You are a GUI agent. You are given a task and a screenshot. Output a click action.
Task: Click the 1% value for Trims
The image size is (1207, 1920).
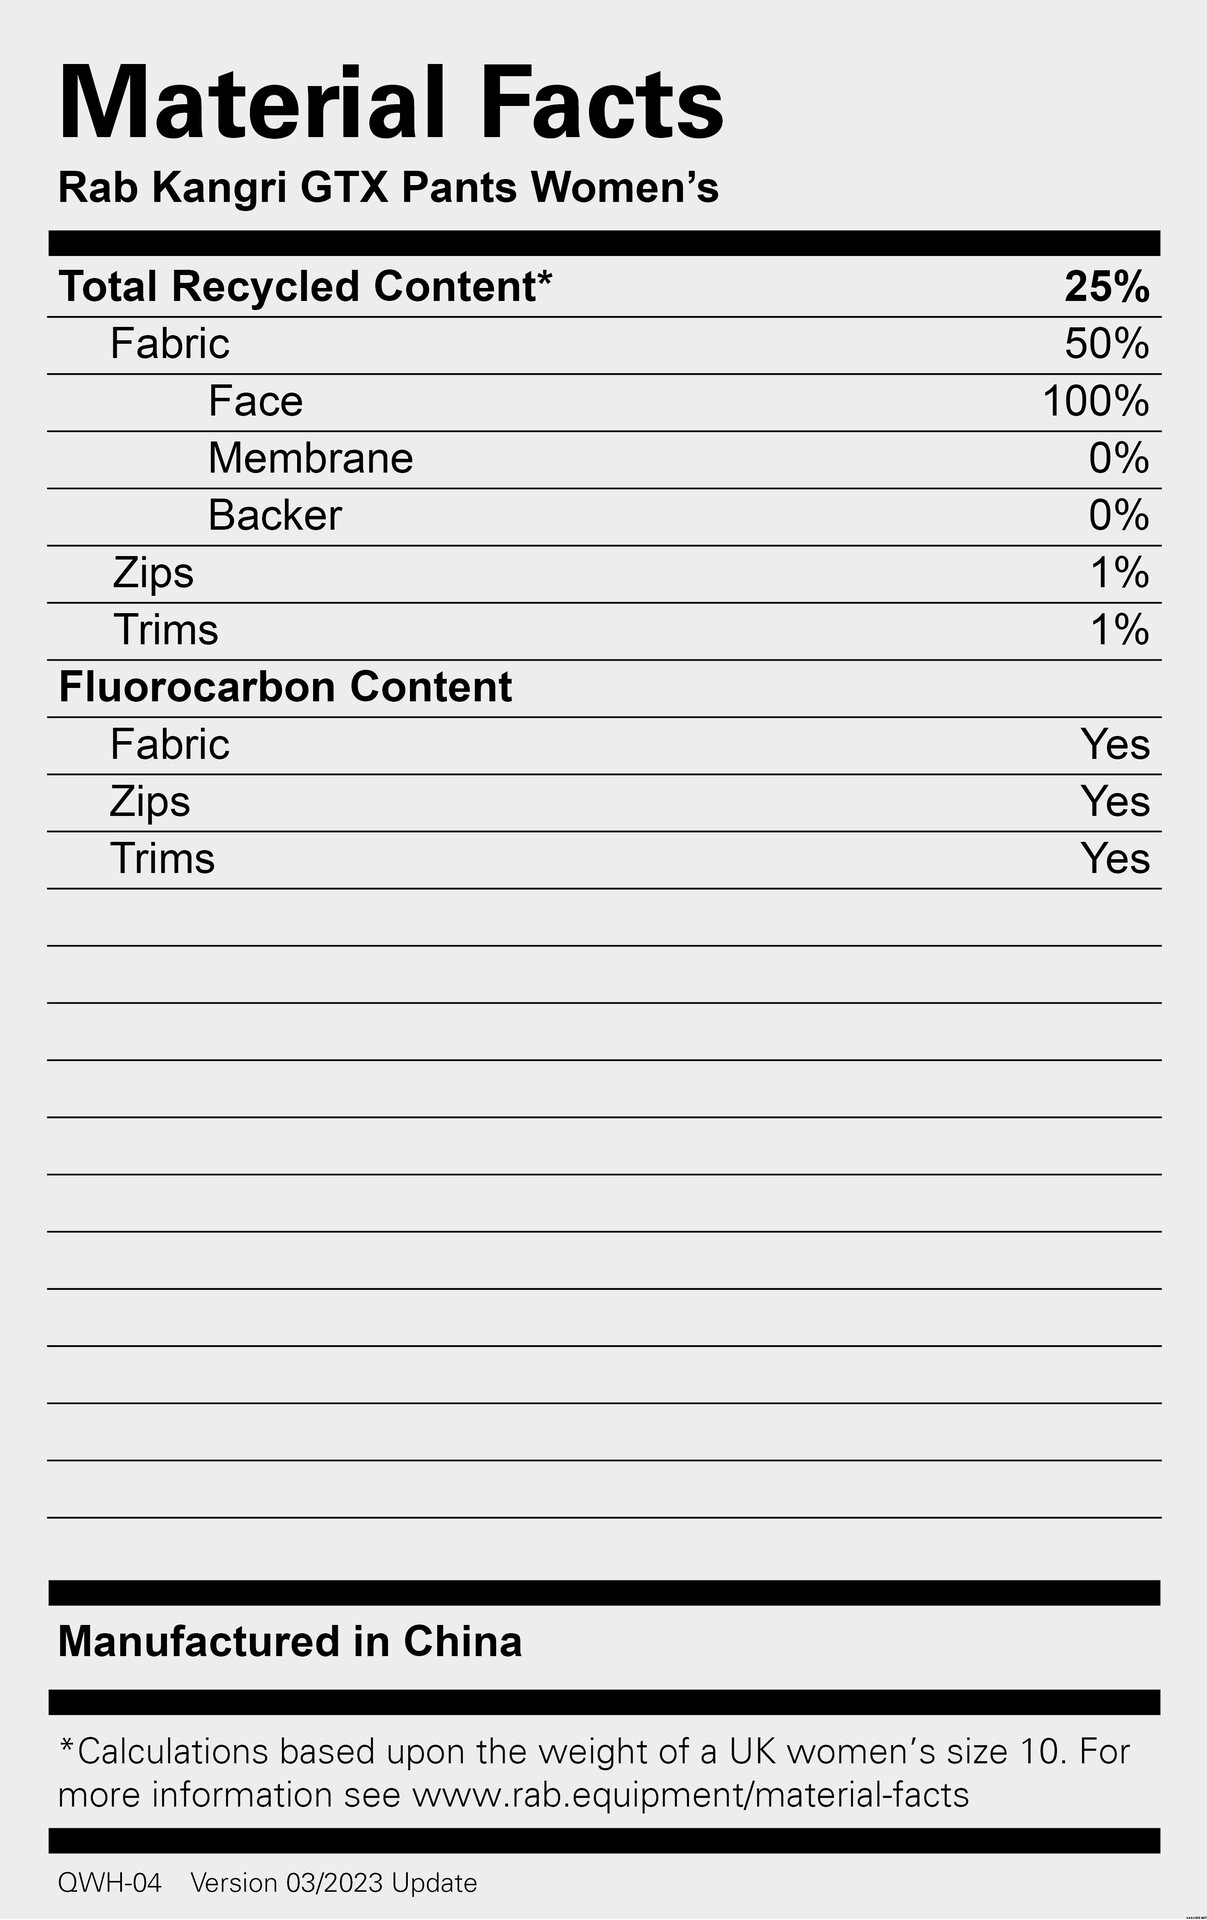(x=1119, y=630)
